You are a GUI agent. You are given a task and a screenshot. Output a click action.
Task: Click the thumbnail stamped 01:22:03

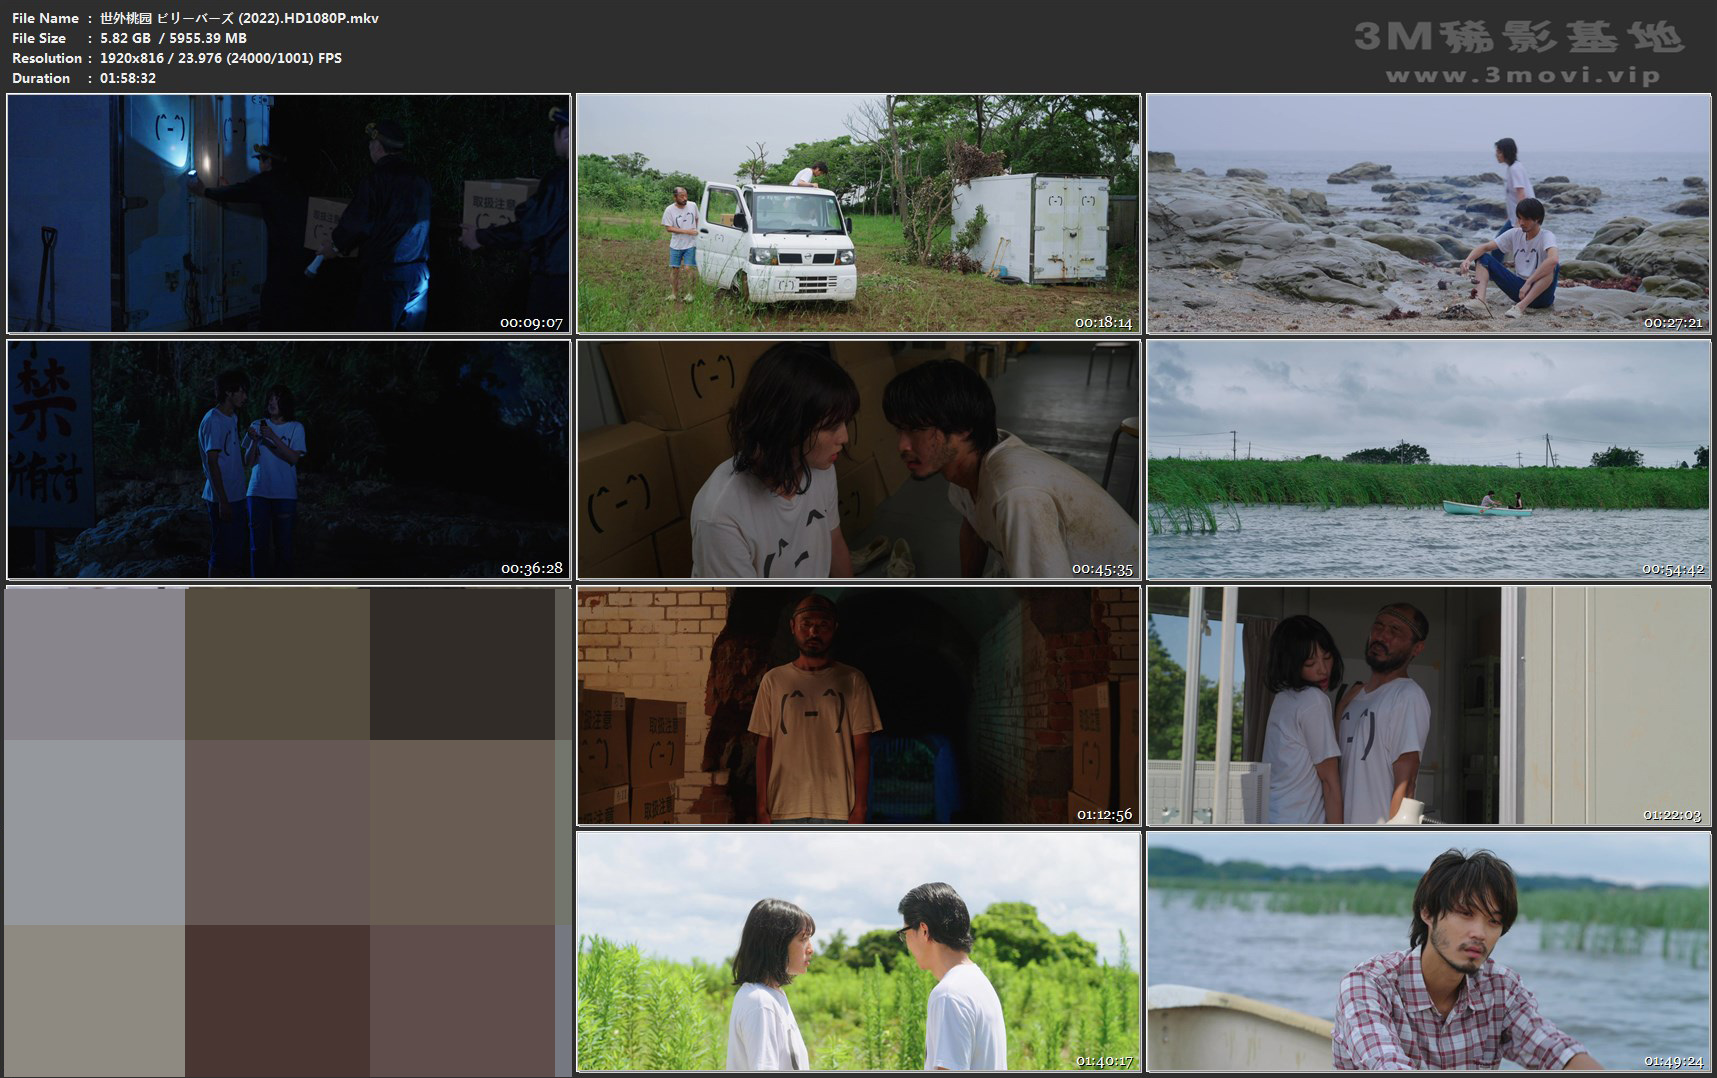tap(1428, 705)
